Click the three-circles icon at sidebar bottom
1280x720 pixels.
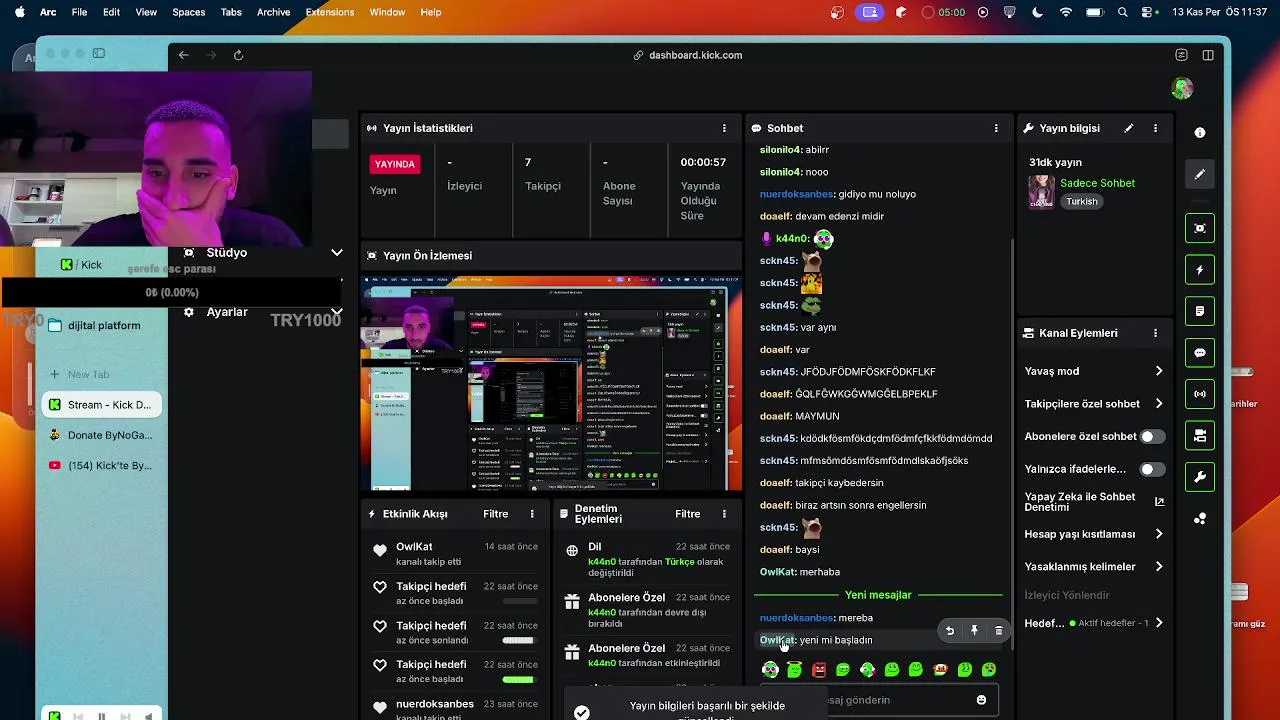tap(1200, 519)
